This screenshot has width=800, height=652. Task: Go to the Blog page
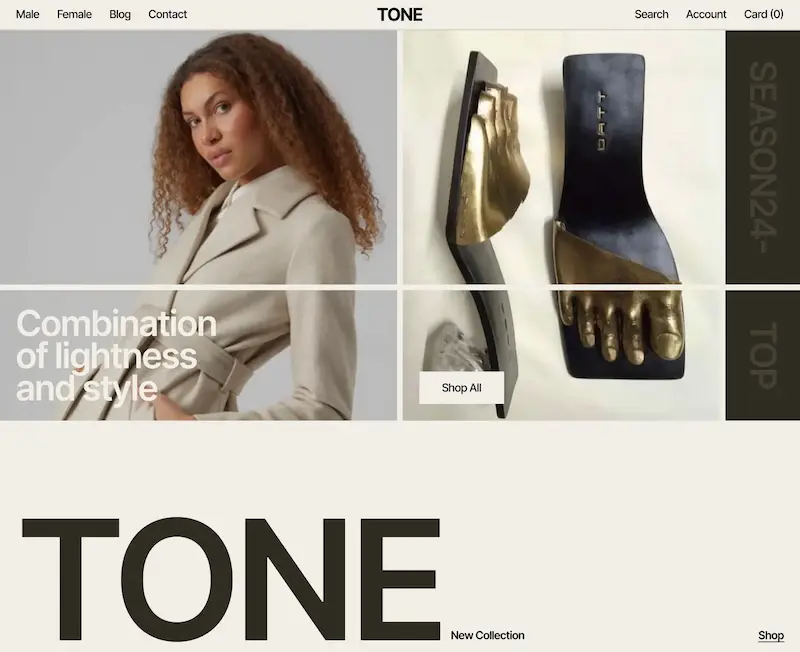tap(120, 14)
